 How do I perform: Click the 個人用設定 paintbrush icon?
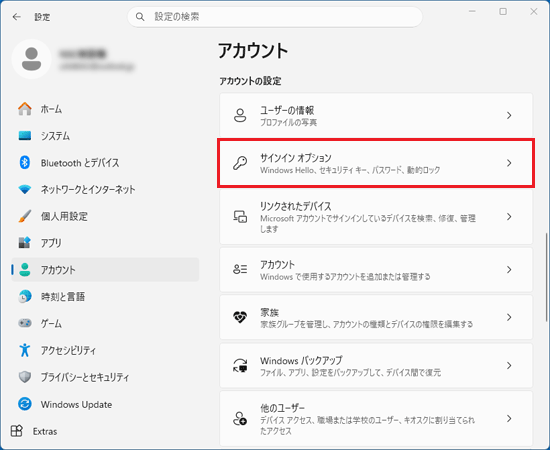tap(25, 216)
